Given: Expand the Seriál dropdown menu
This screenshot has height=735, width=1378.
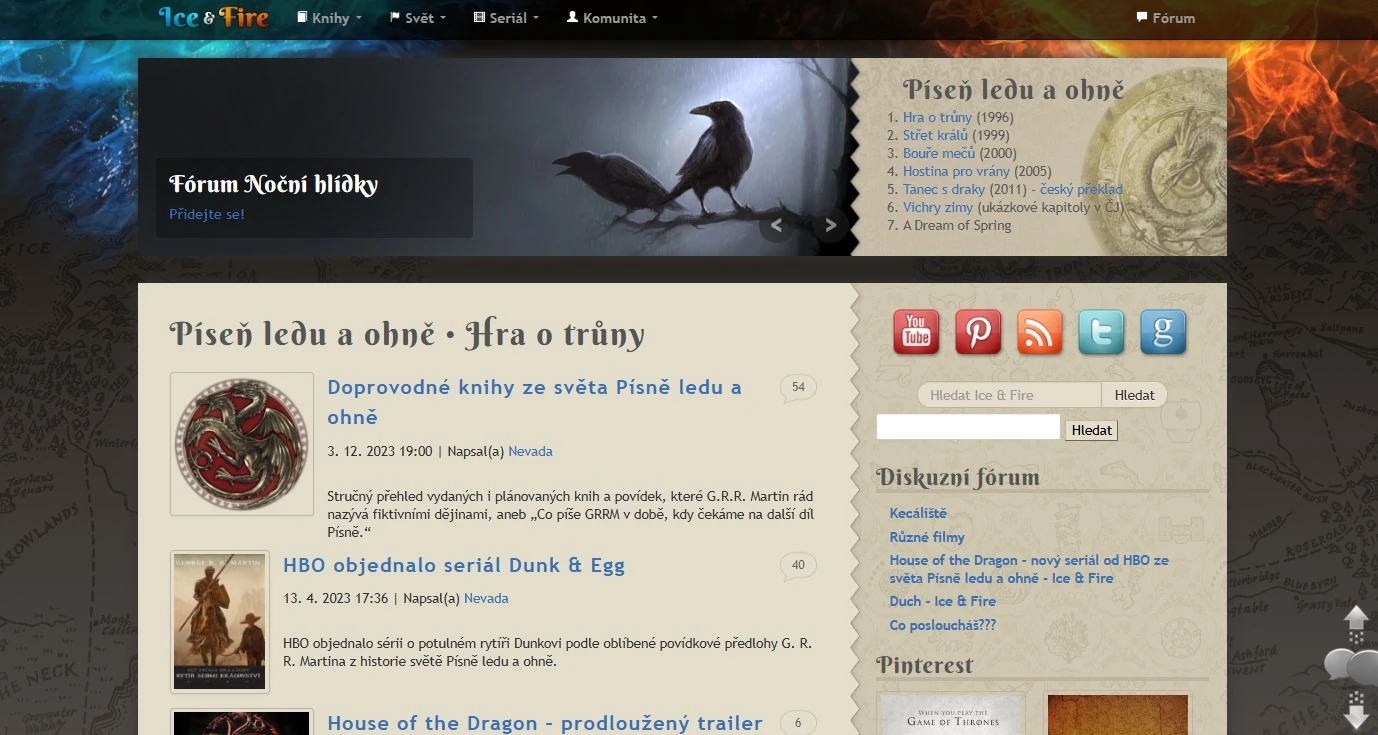Looking at the screenshot, I should coord(506,18).
